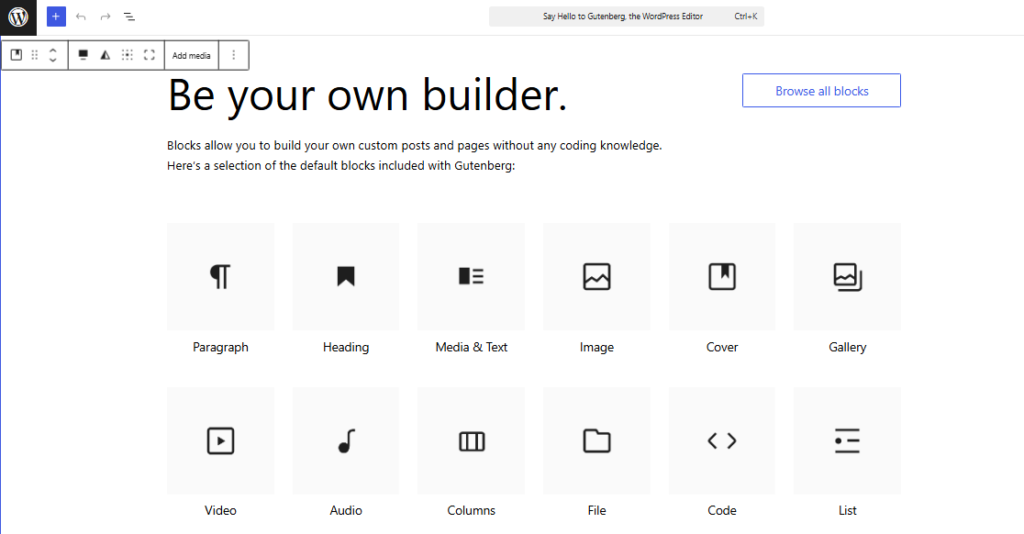Viewport: 1024px width, 534px height.
Task: Click the block drag handle icon
Action: (x=35, y=55)
